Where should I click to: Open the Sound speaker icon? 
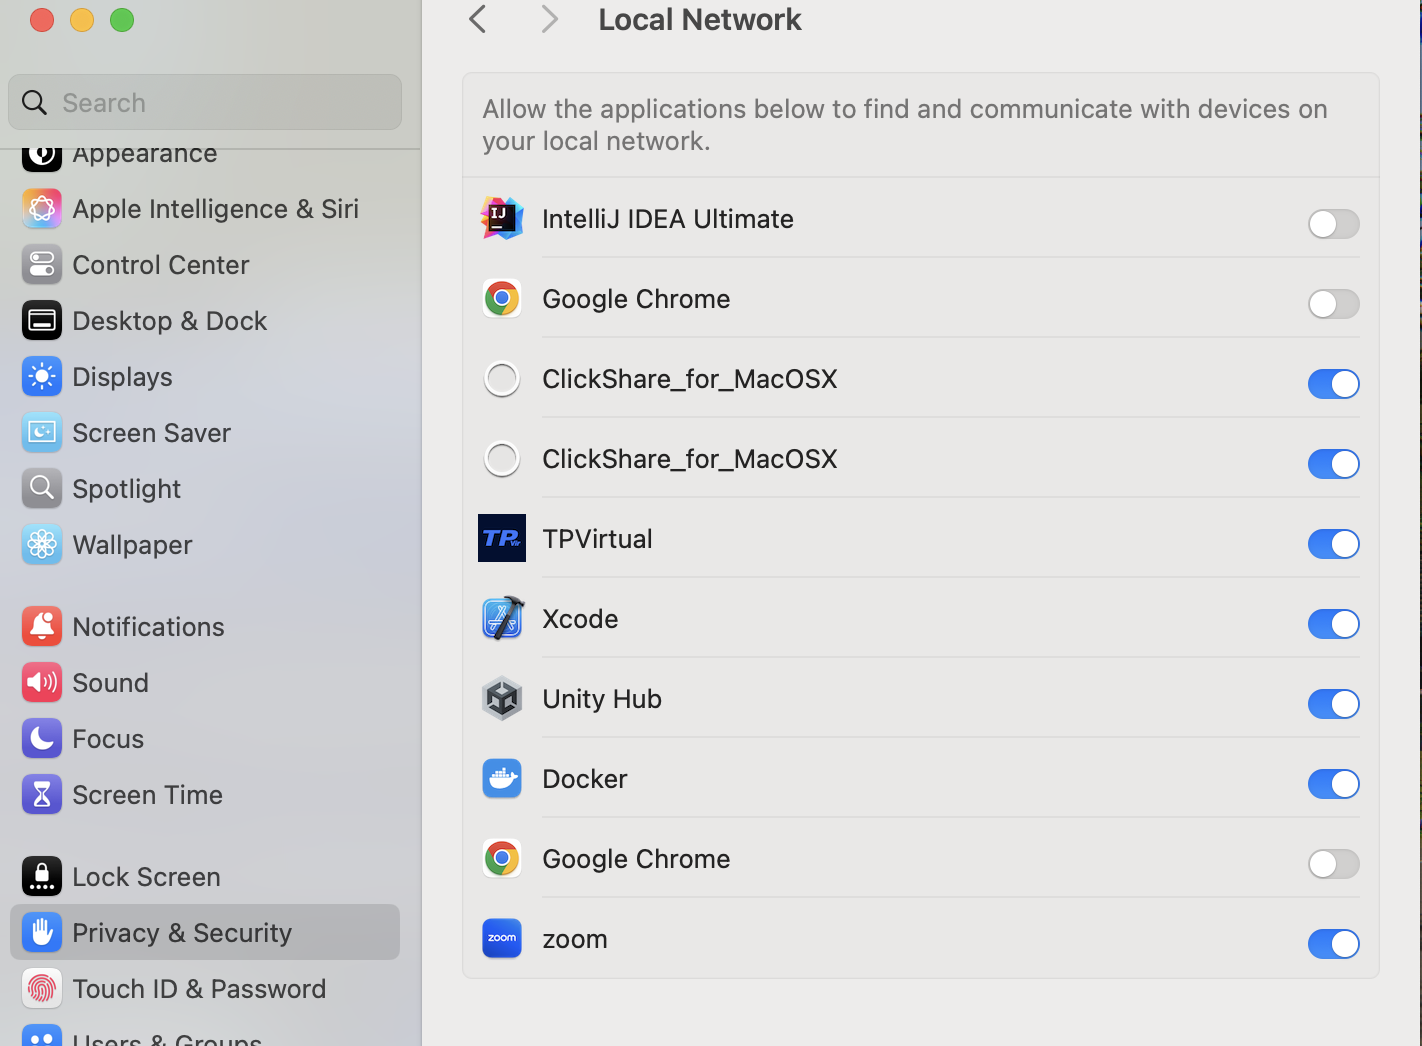(x=42, y=683)
